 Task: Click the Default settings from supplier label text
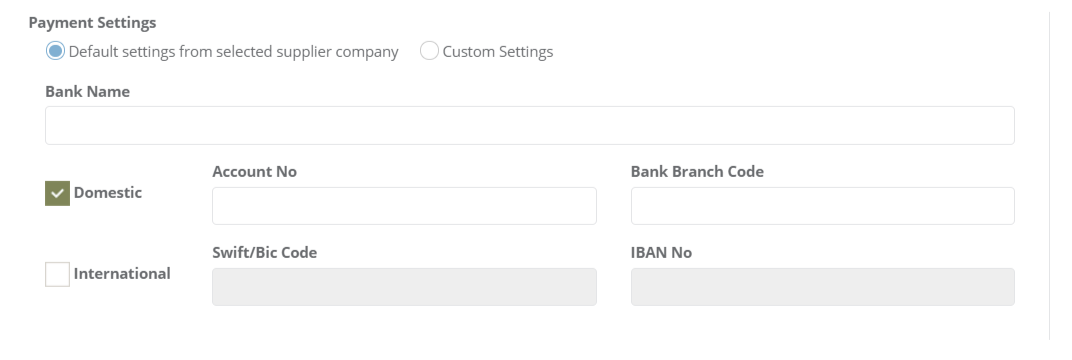[x=233, y=52]
